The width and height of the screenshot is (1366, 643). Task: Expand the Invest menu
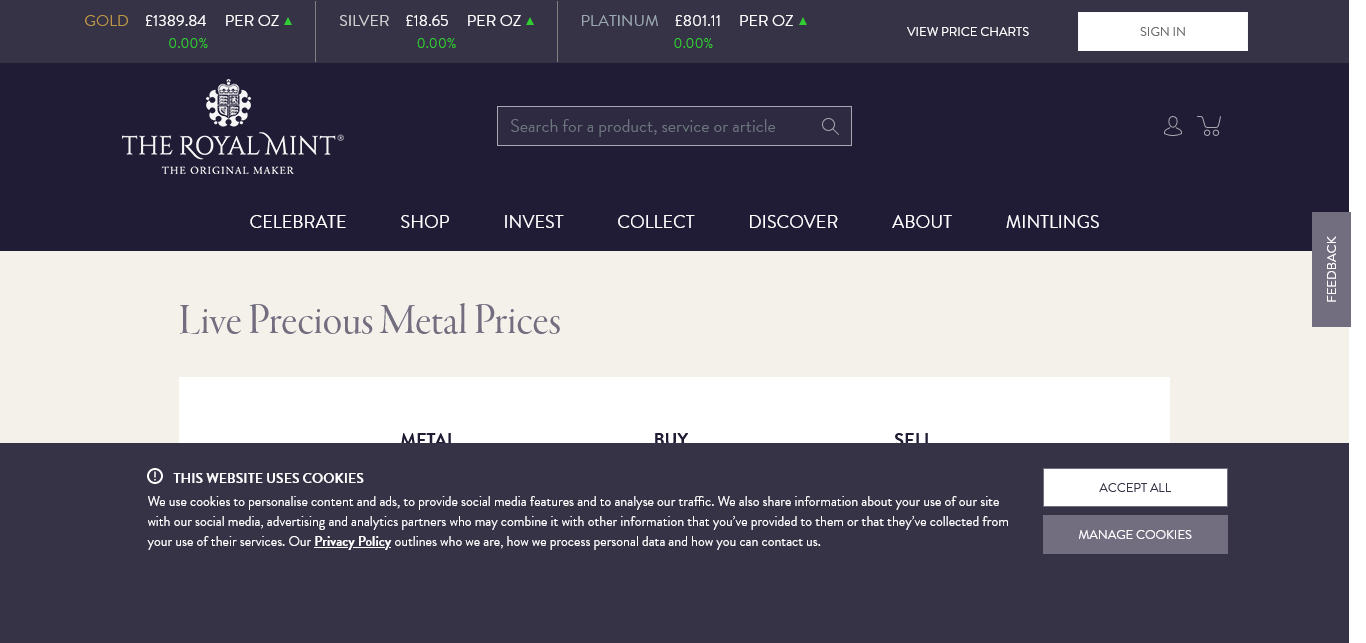[x=533, y=222]
